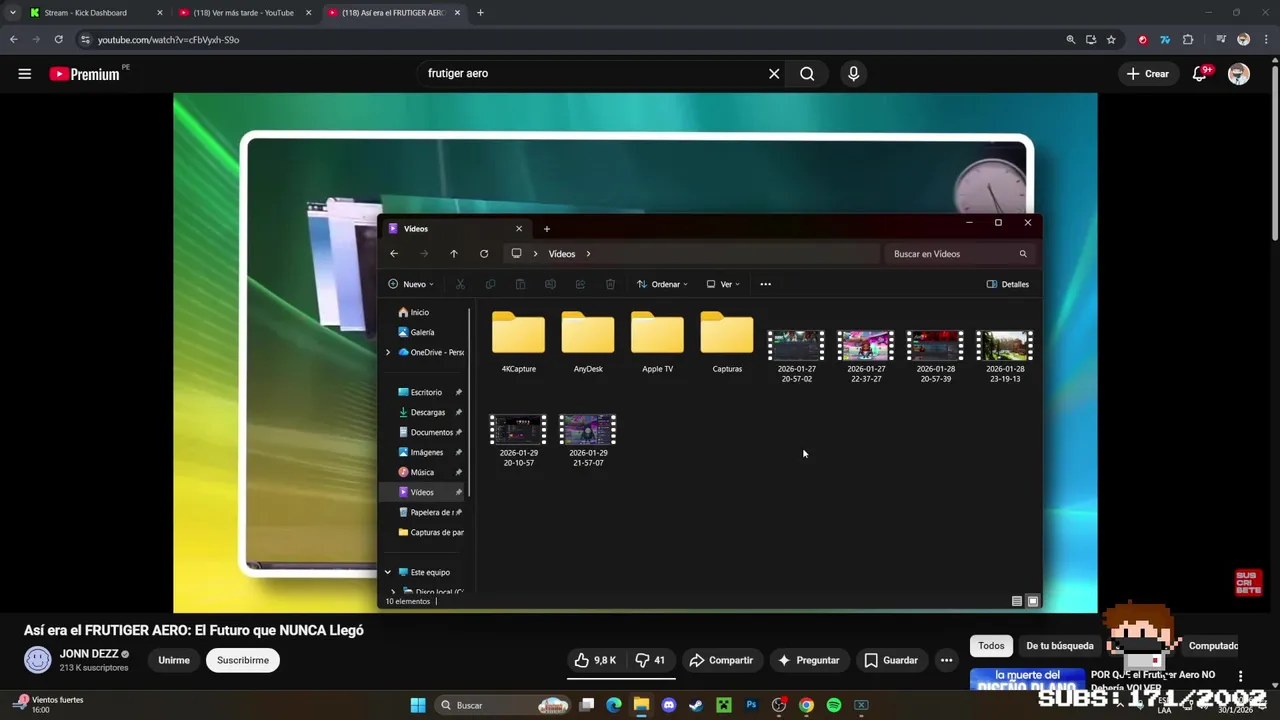
Task: Dislike the video showing 41
Action: 650,660
